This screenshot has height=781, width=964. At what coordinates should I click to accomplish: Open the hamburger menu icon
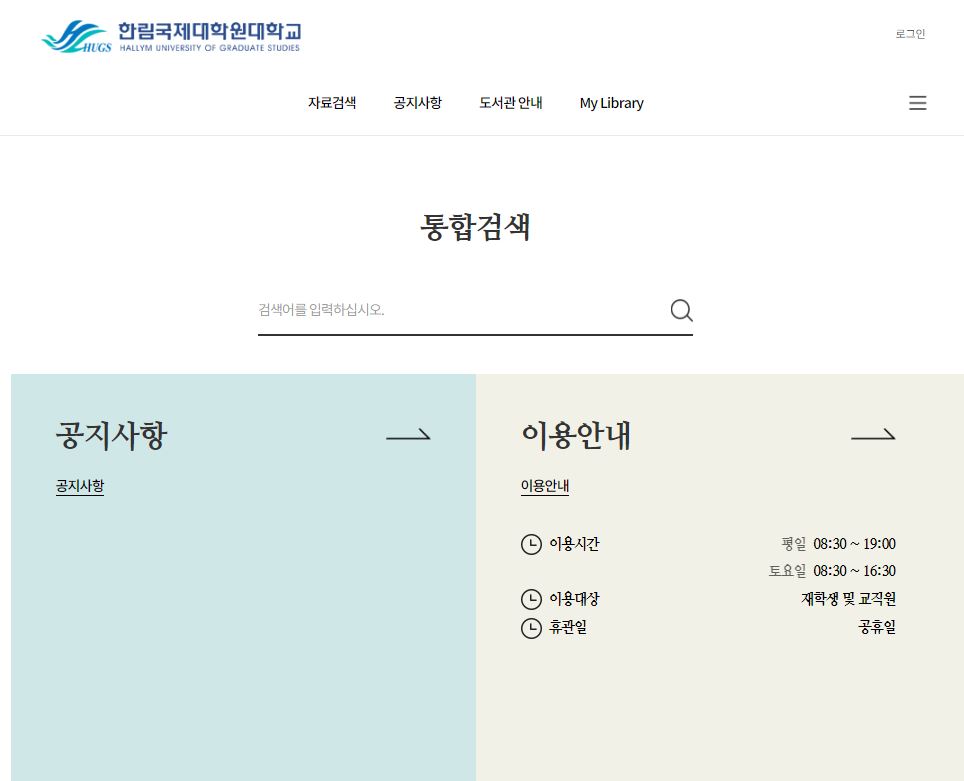point(917,103)
